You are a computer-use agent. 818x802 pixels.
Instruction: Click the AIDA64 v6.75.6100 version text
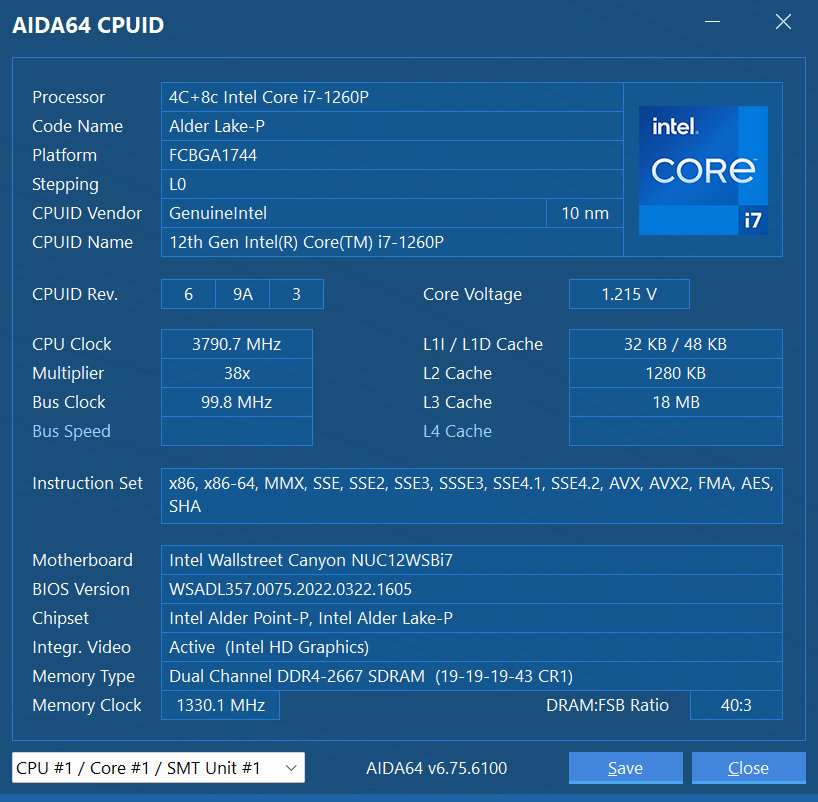[x=436, y=768]
